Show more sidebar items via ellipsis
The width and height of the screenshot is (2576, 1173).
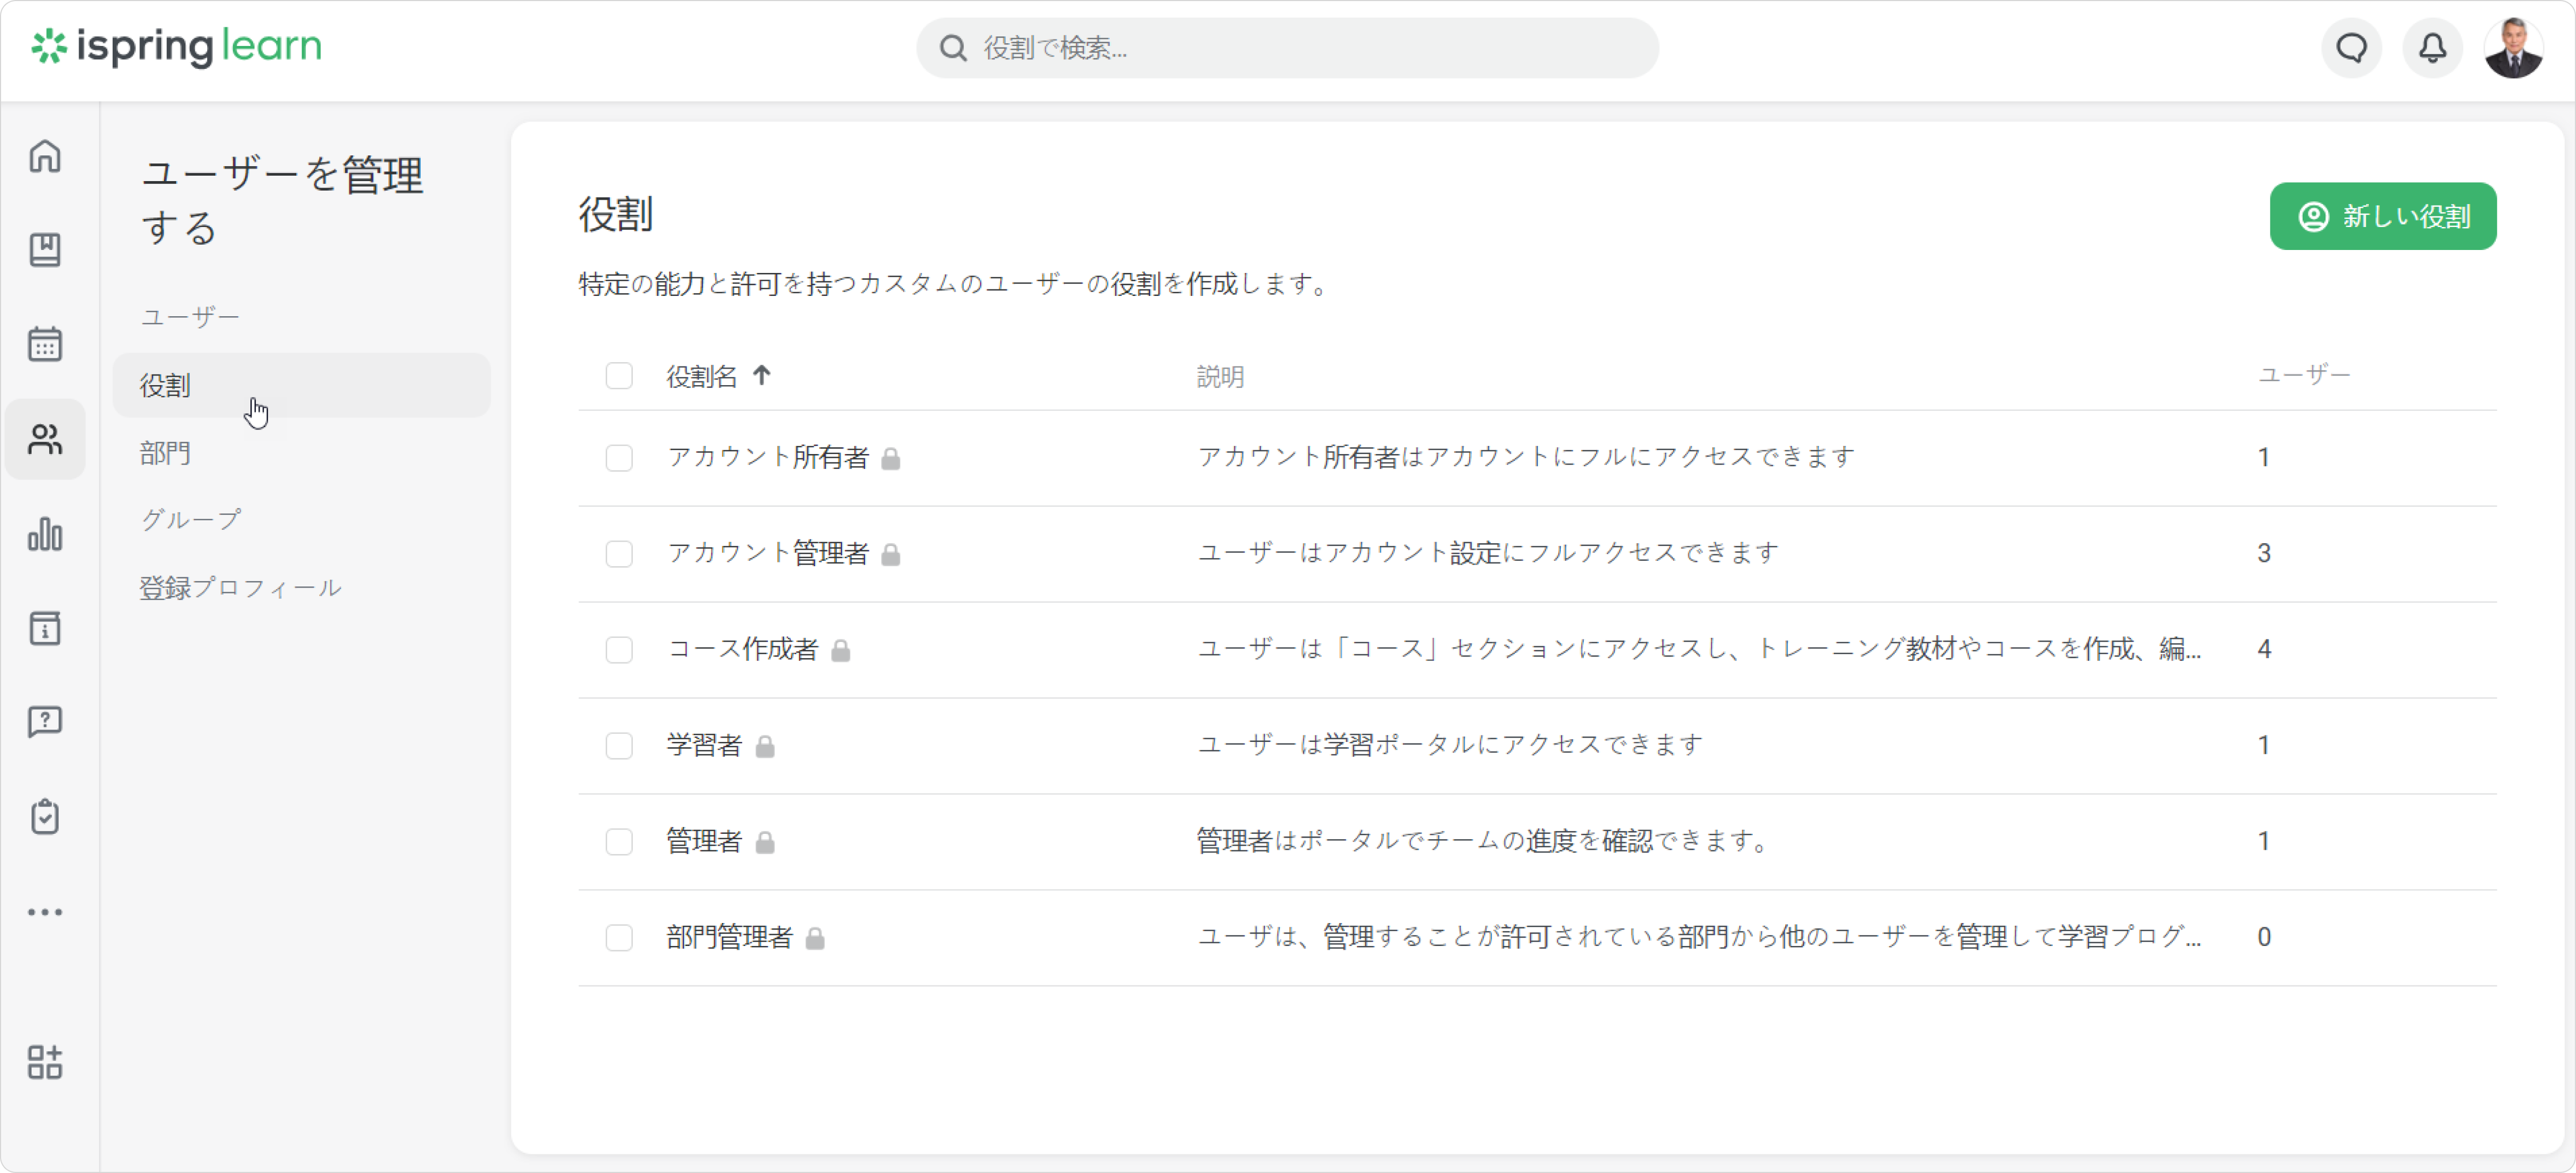tap(45, 912)
